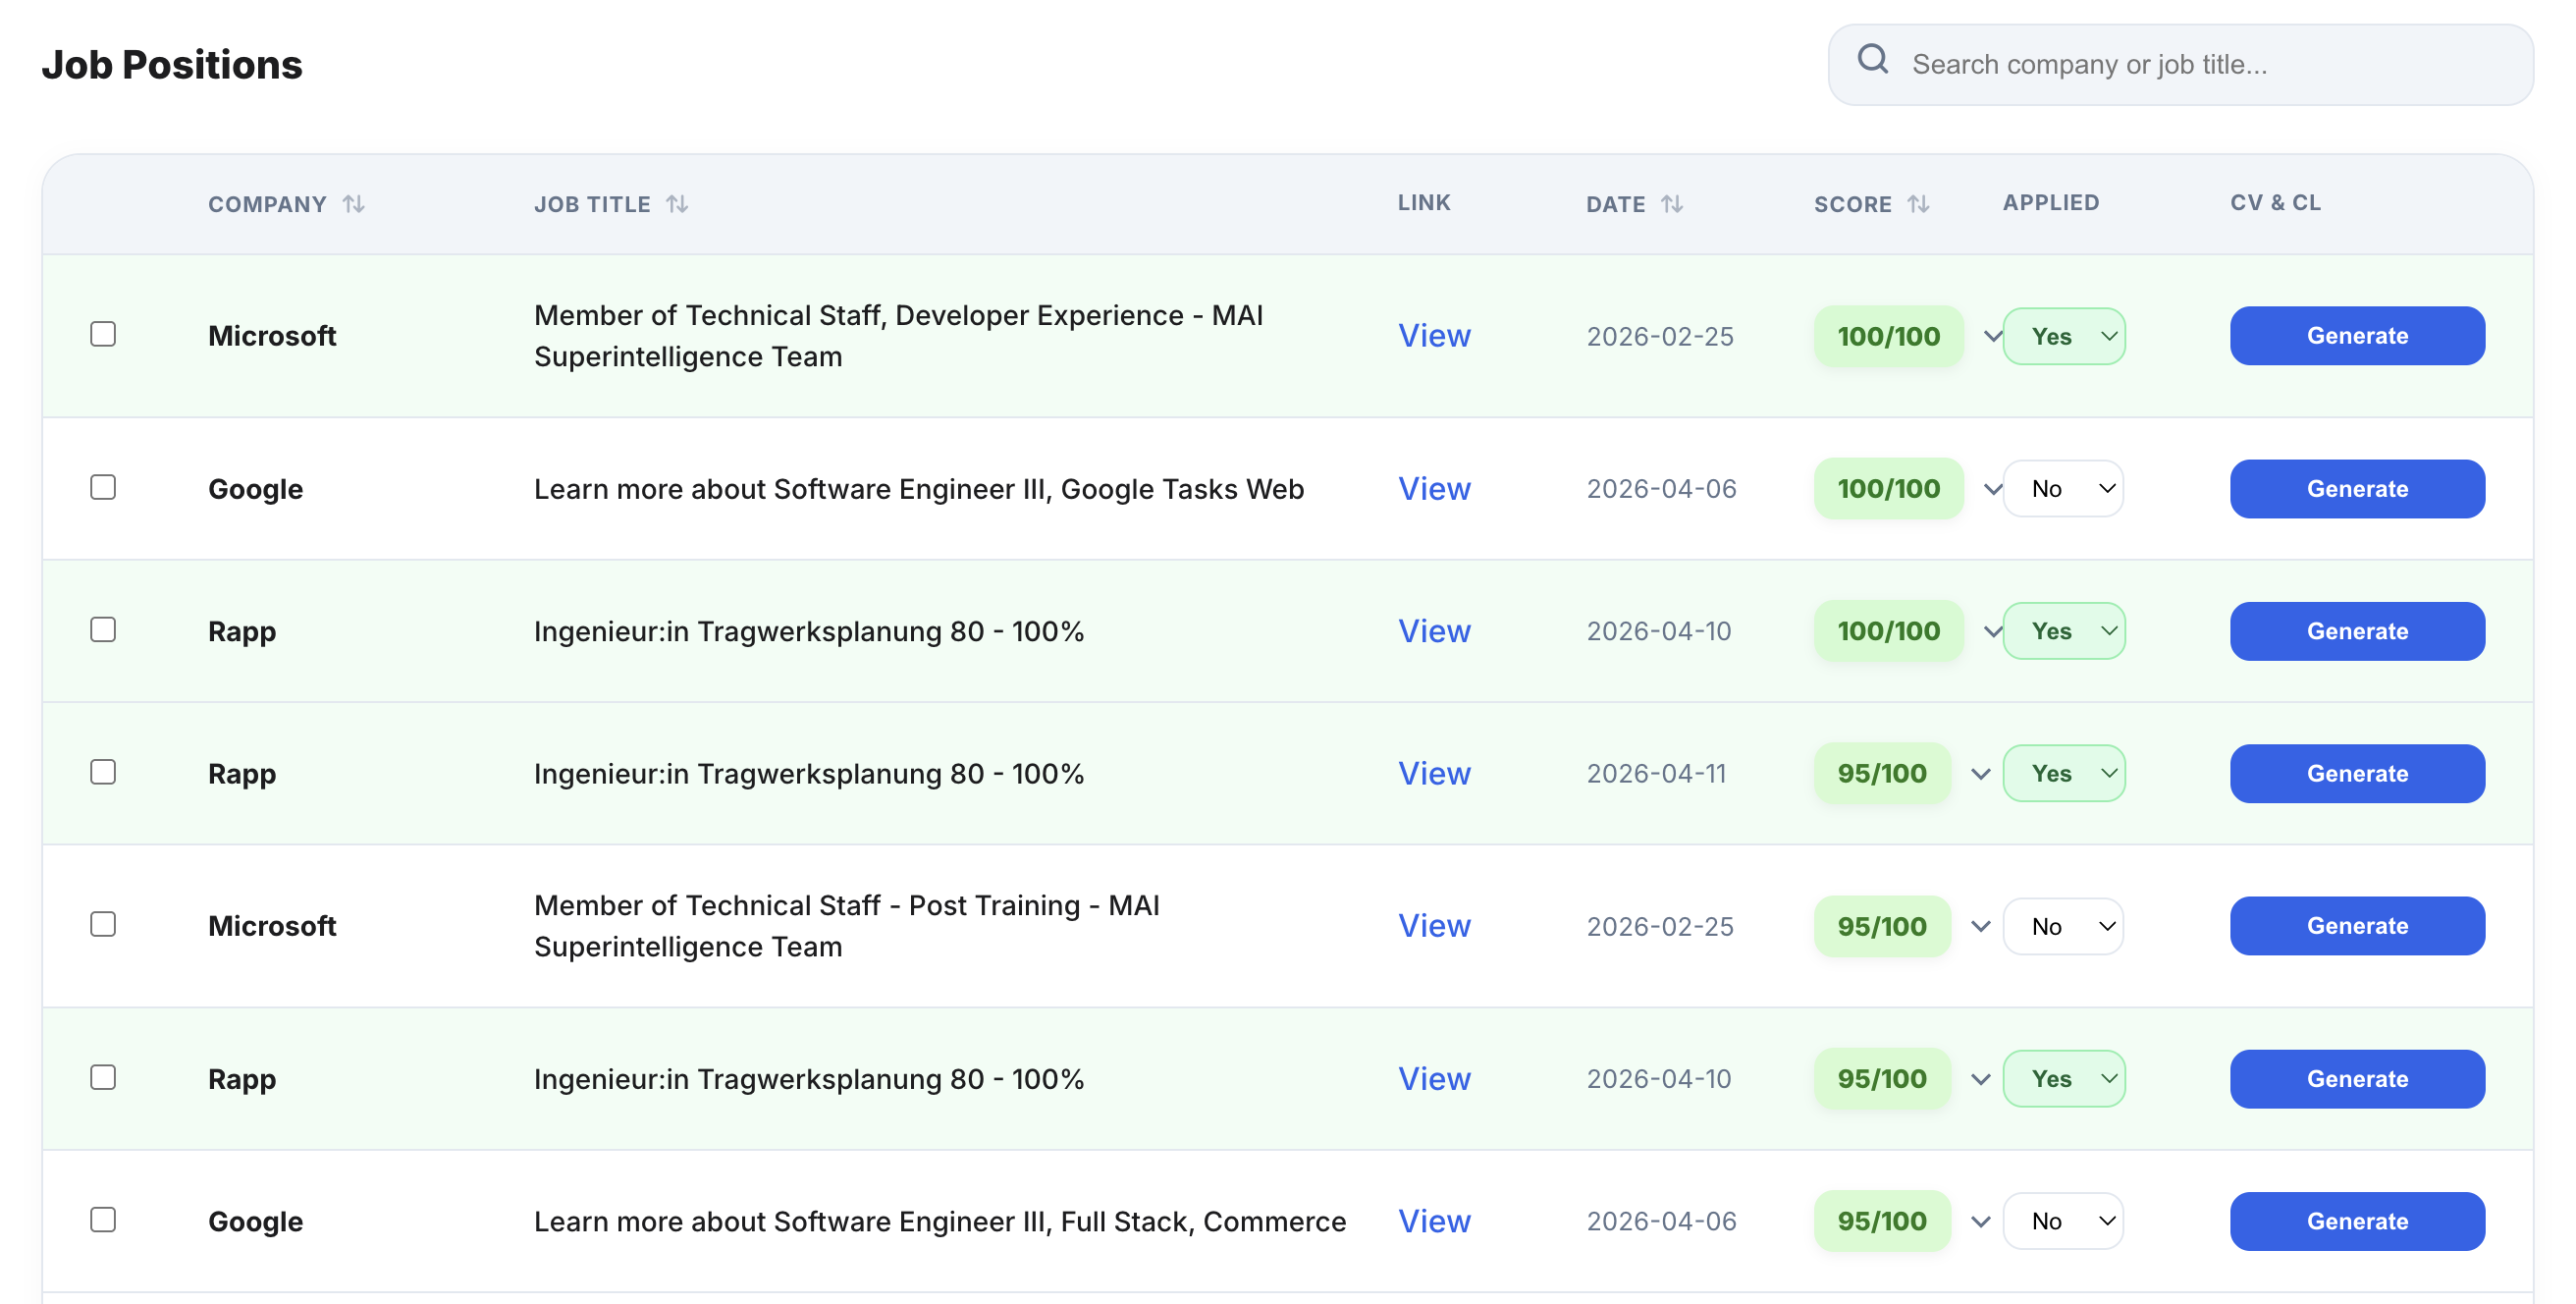Image resolution: width=2576 pixels, height=1304 pixels.
Task: Check the Rapp row scored 100/100
Action: pos(103,629)
